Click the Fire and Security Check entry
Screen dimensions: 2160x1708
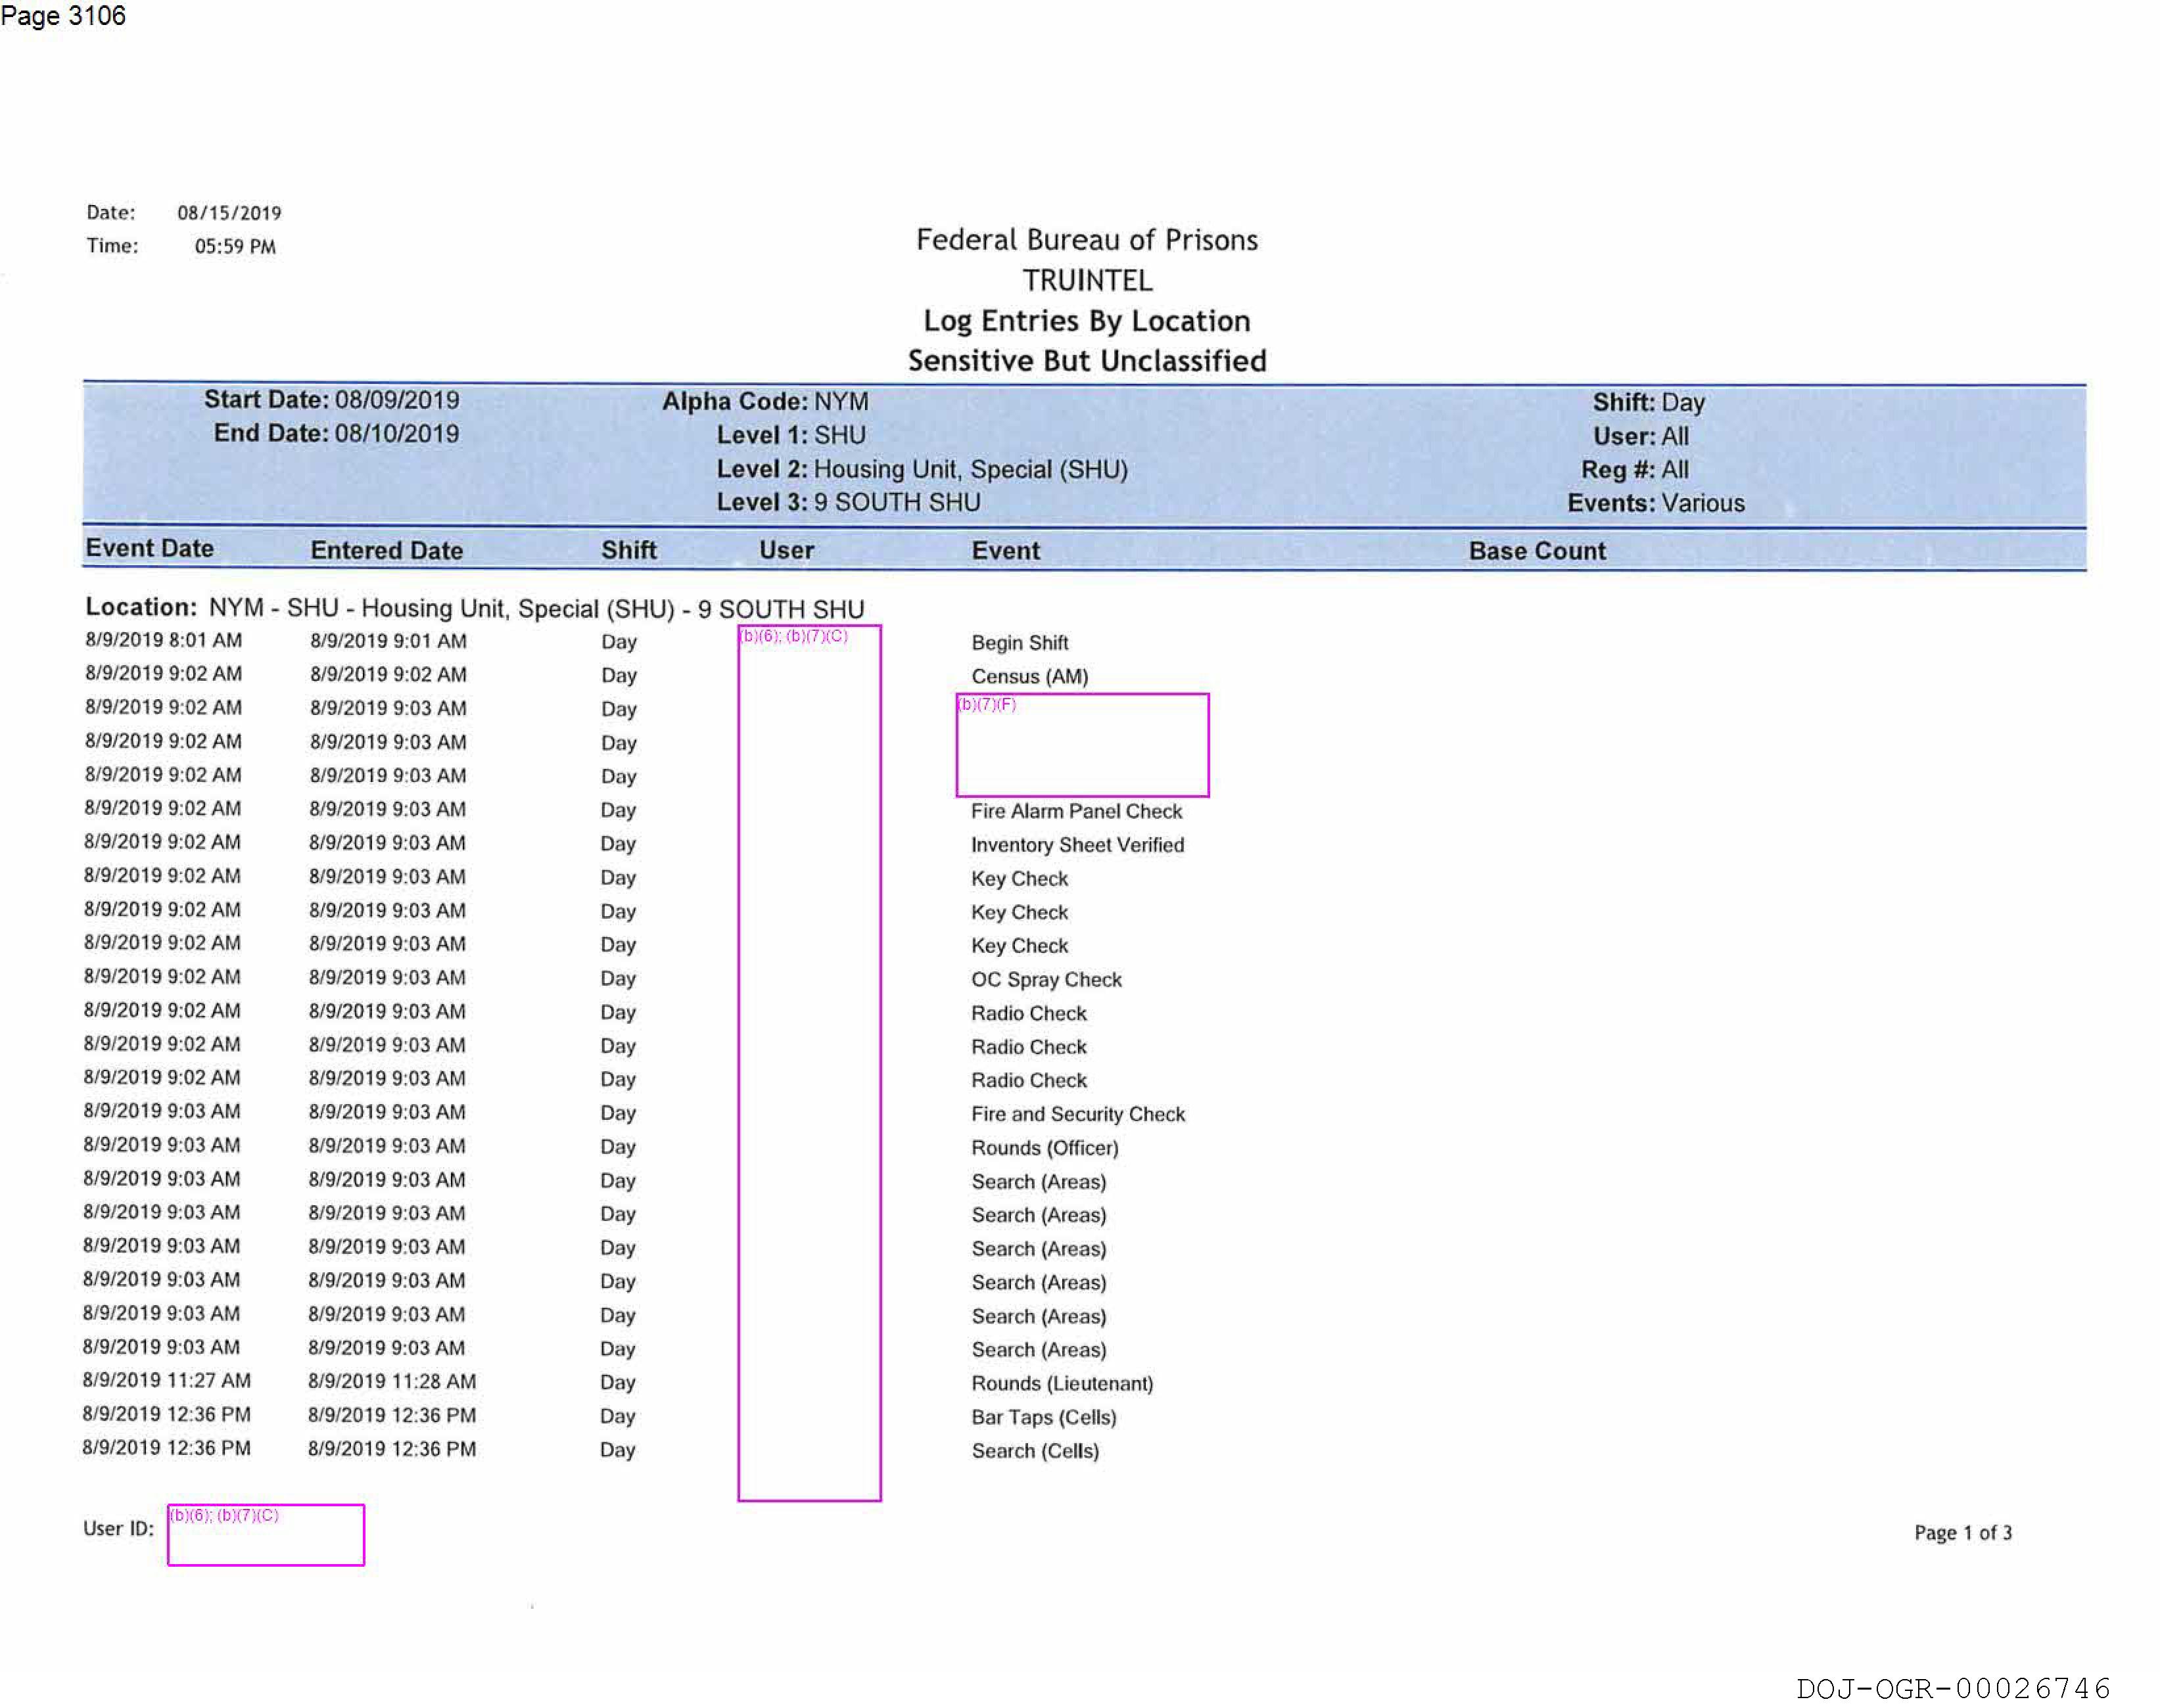(x=1077, y=1114)
